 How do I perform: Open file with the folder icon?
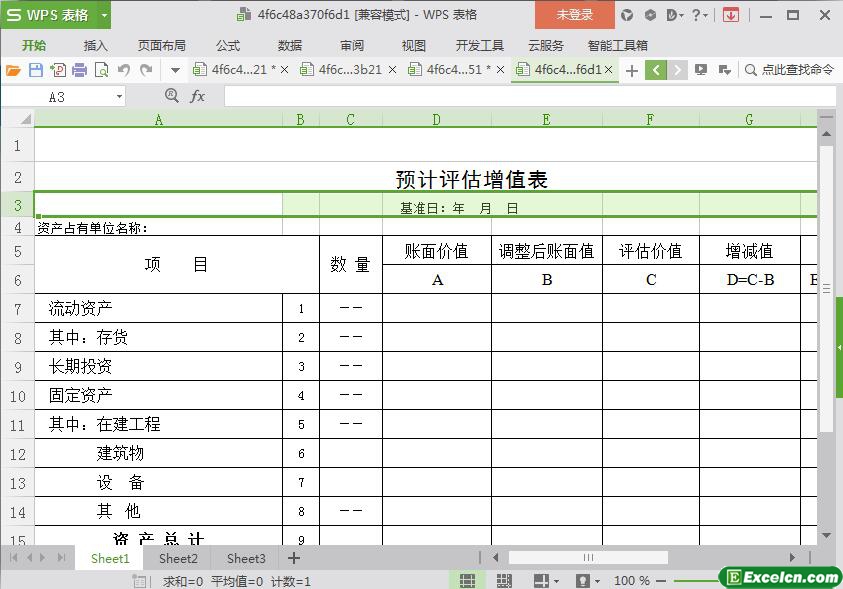[x=13, y=70]
